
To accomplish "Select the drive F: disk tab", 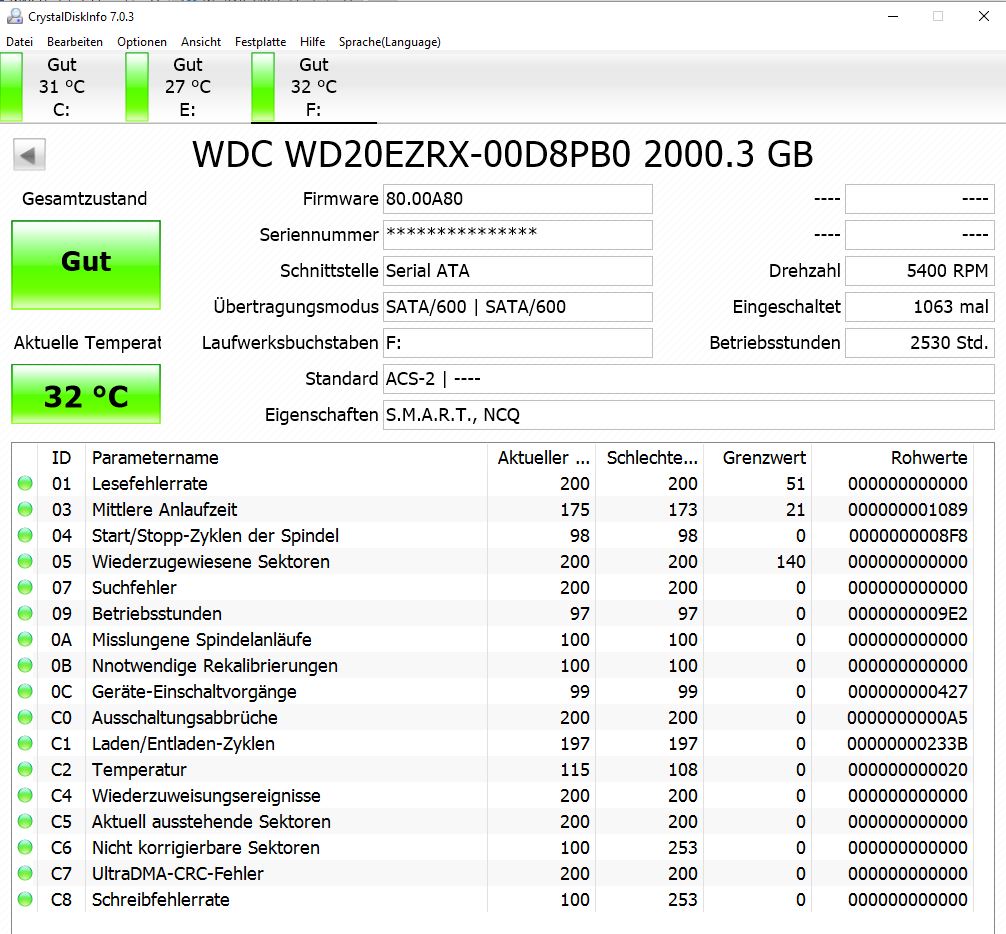I will [313, 87].
